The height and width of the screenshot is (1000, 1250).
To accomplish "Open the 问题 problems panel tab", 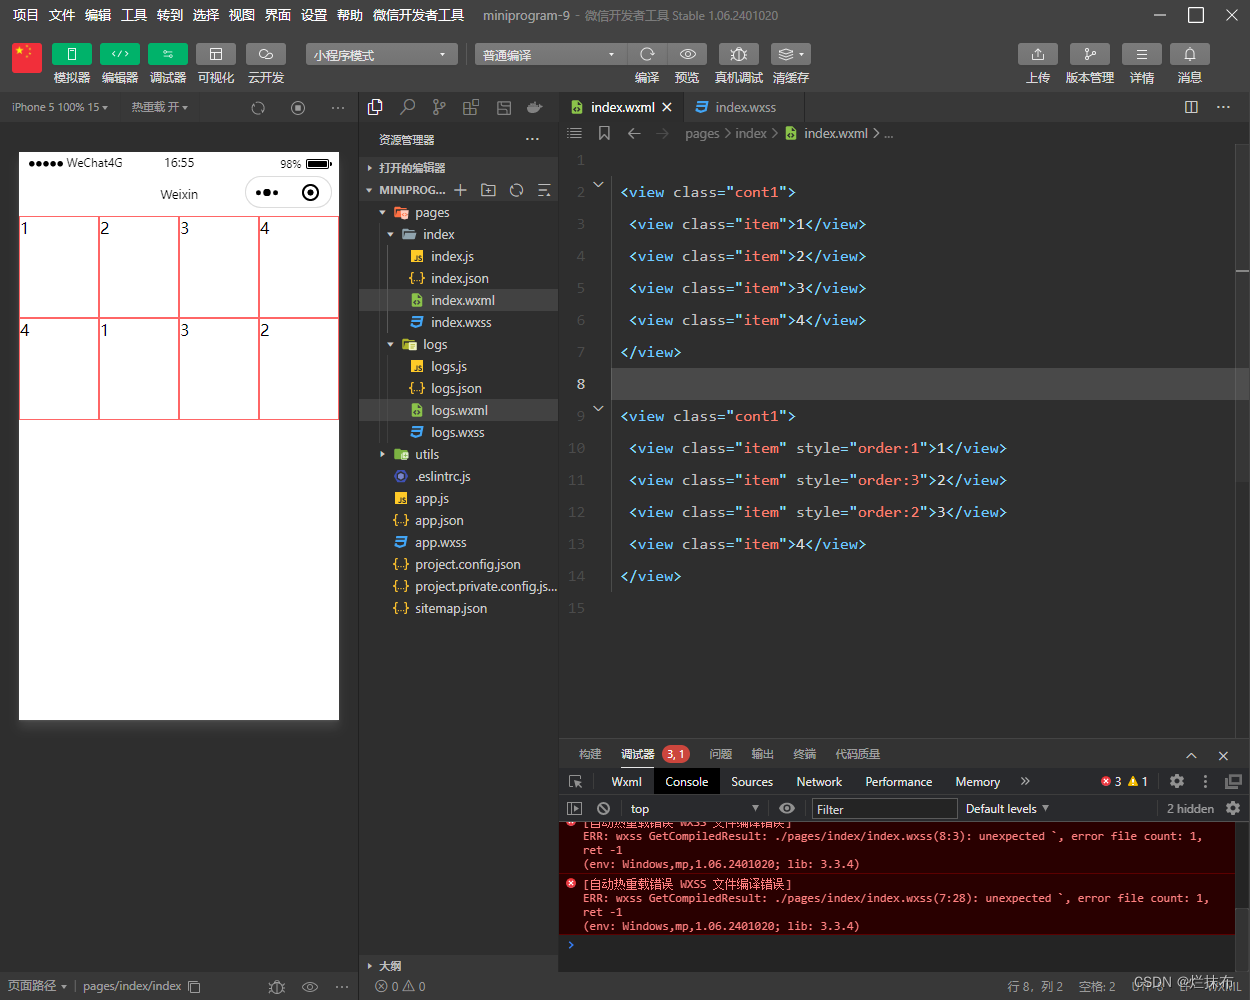I will tap(720, 754).
